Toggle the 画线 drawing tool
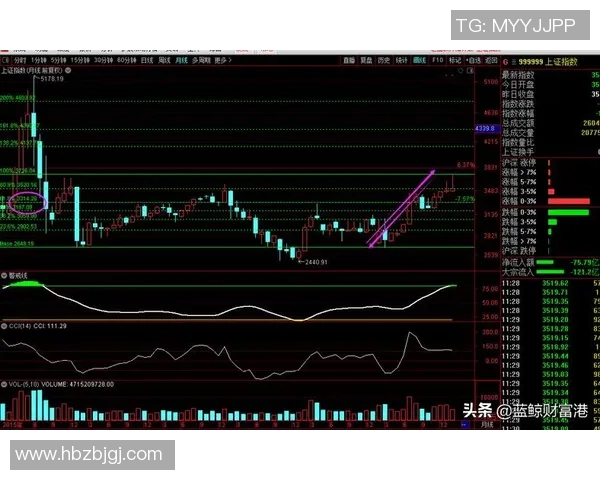The width and height of the screenshot is (600, 480). (x=419, y=60)
